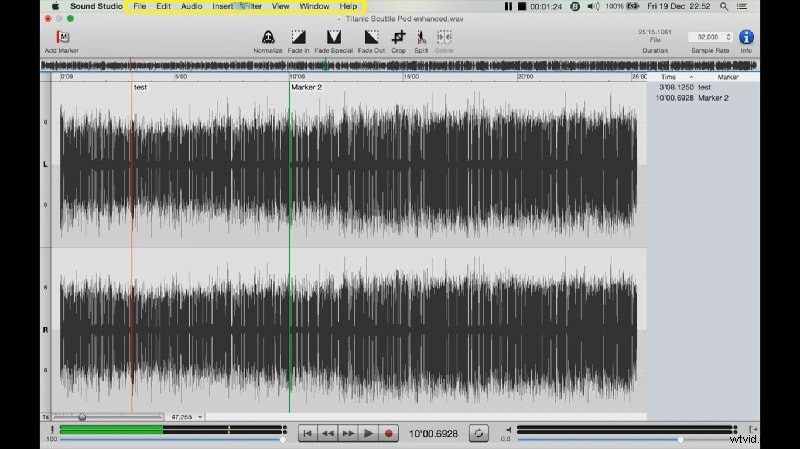Click the stop recording icon in menu bar
Screen dimensions: 800x449
[522, 6]
